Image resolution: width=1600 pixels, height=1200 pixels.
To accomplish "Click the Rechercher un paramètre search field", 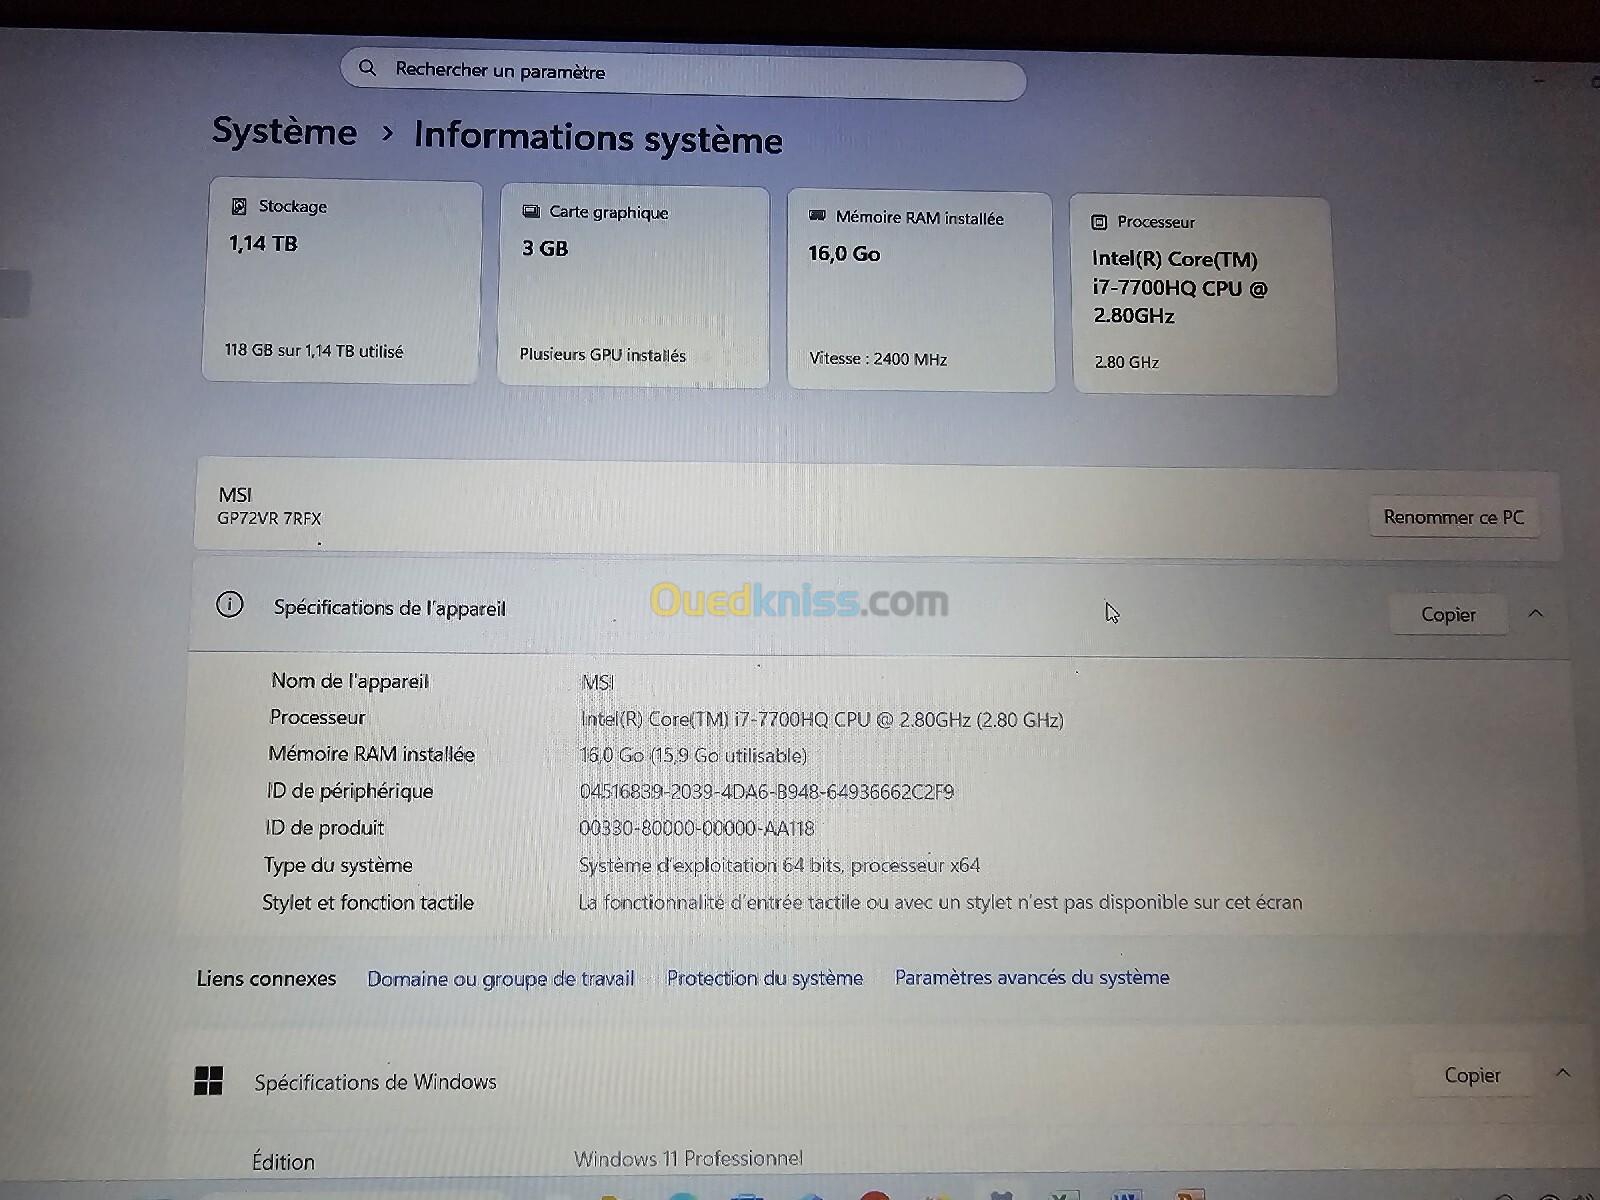I will [x=683, y=73].
